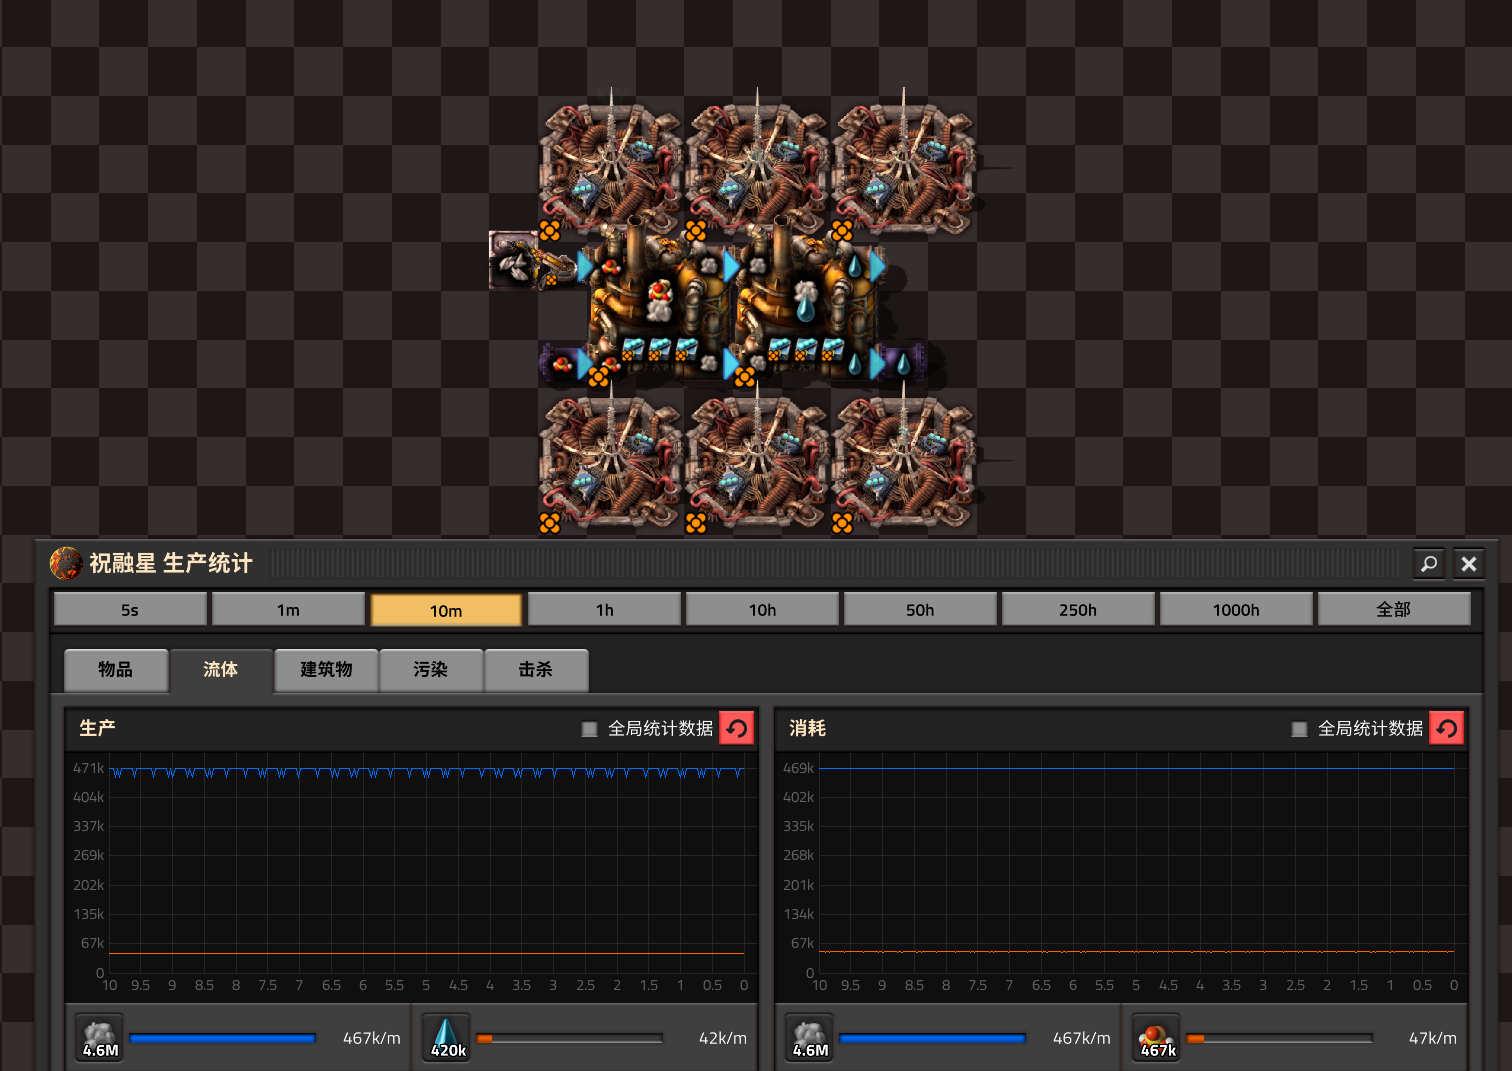Select the bottom-right beacon

(x=904, y=460)
